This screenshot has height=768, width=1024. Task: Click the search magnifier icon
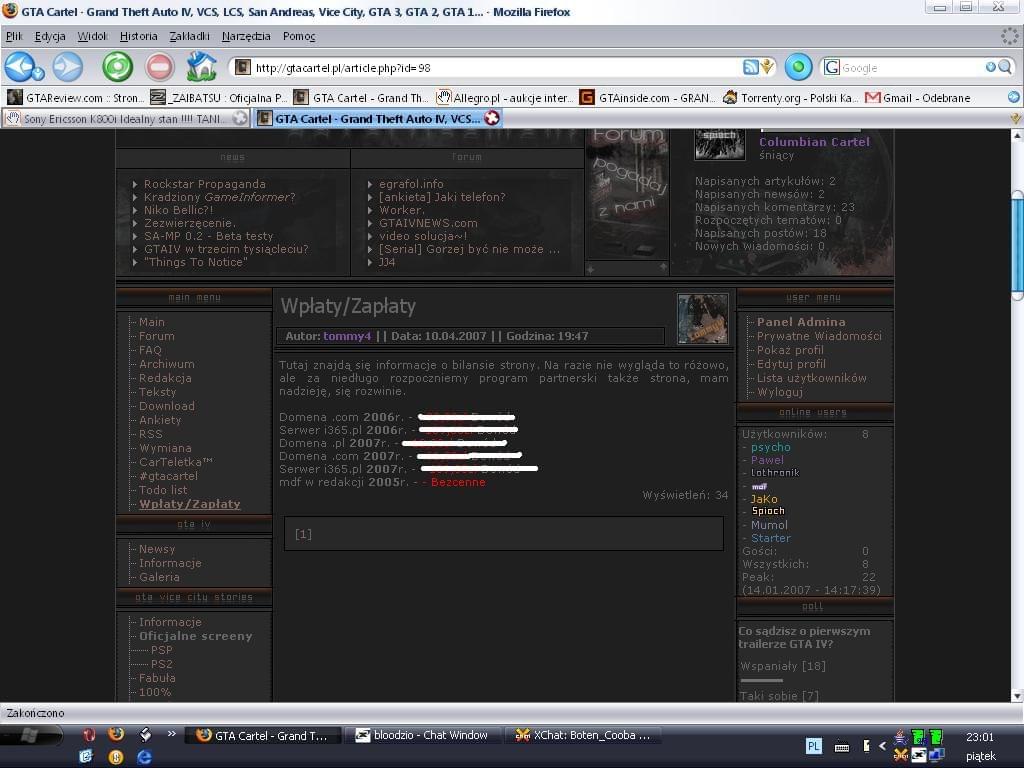click(x=1004, y=67)
